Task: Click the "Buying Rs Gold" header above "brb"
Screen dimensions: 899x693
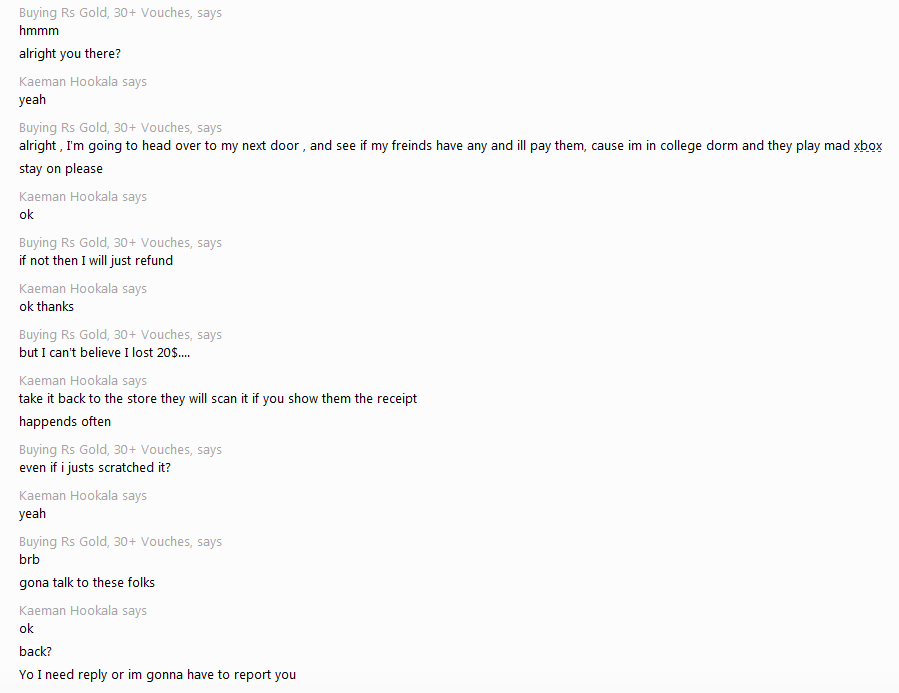Action: (x=120, y=542)
